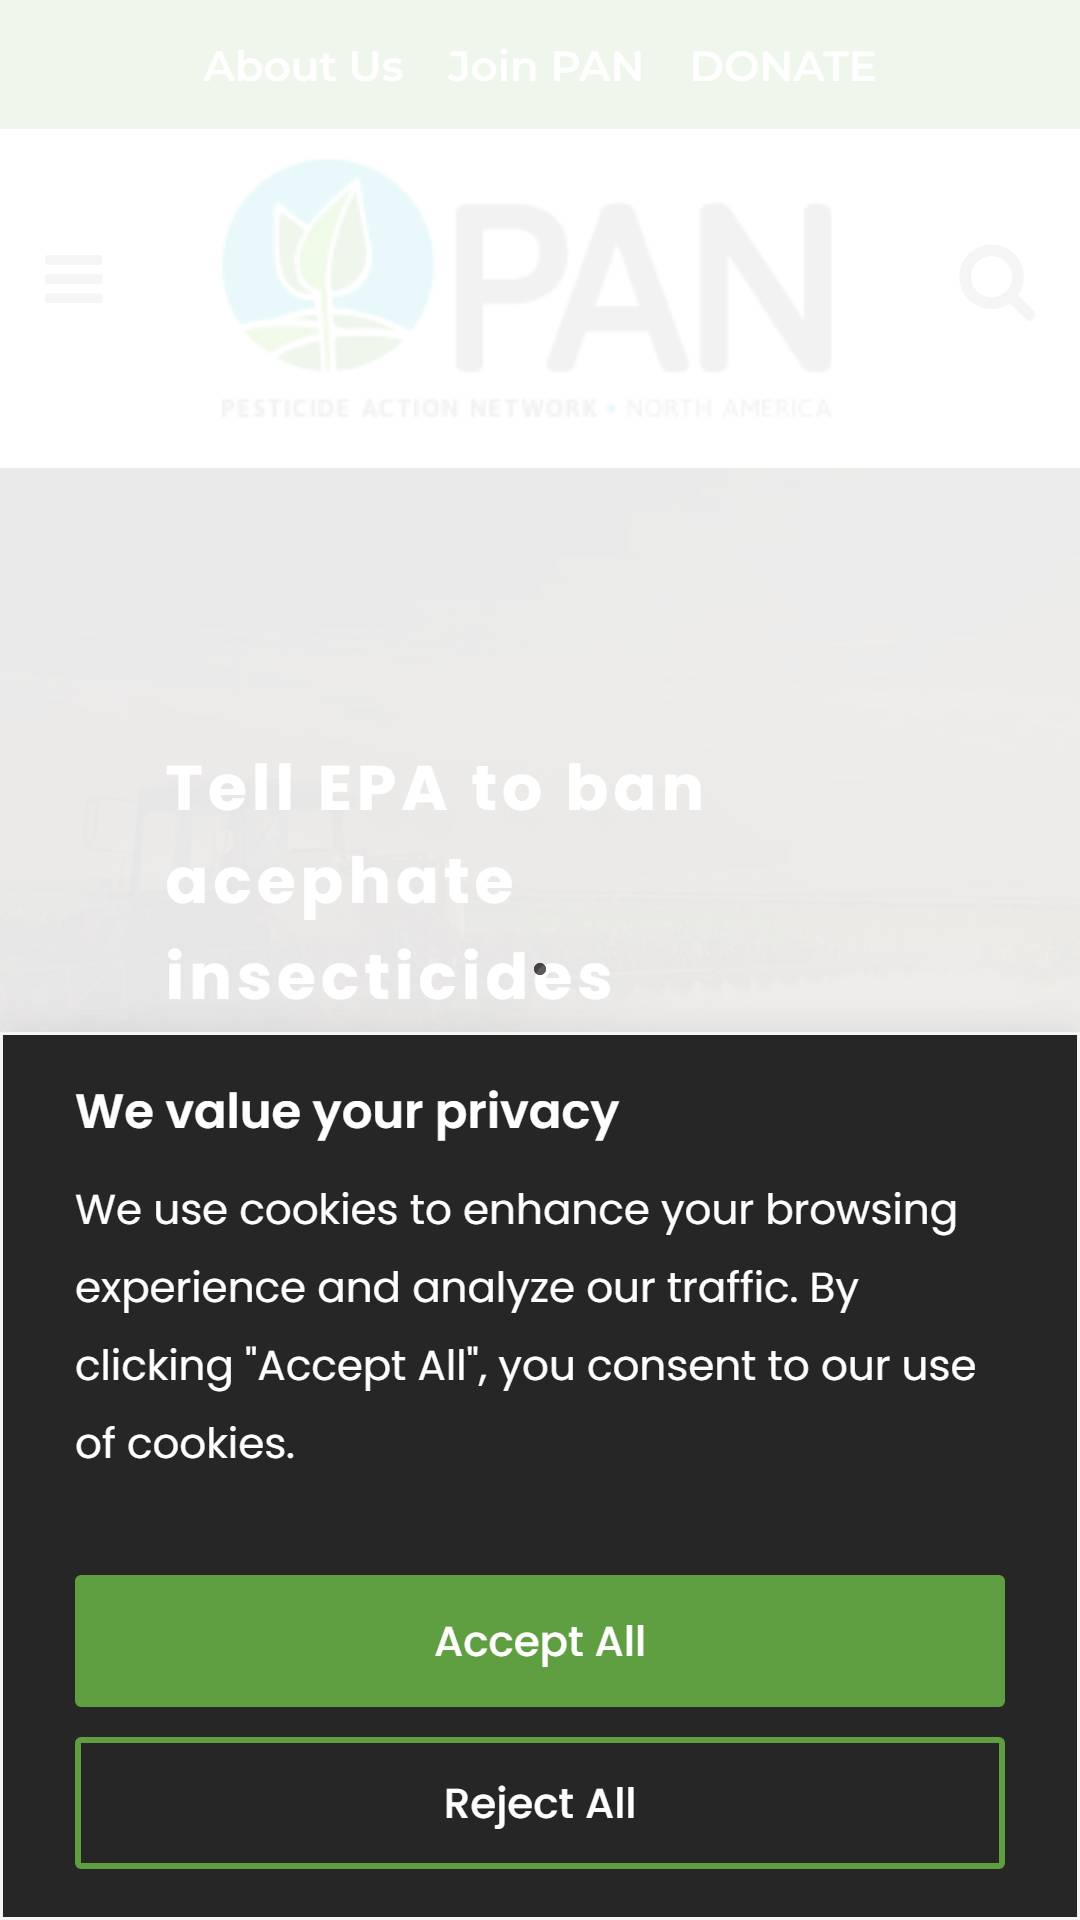
Task: Open site search via magnifier icon
Action: tap(996, 282)
